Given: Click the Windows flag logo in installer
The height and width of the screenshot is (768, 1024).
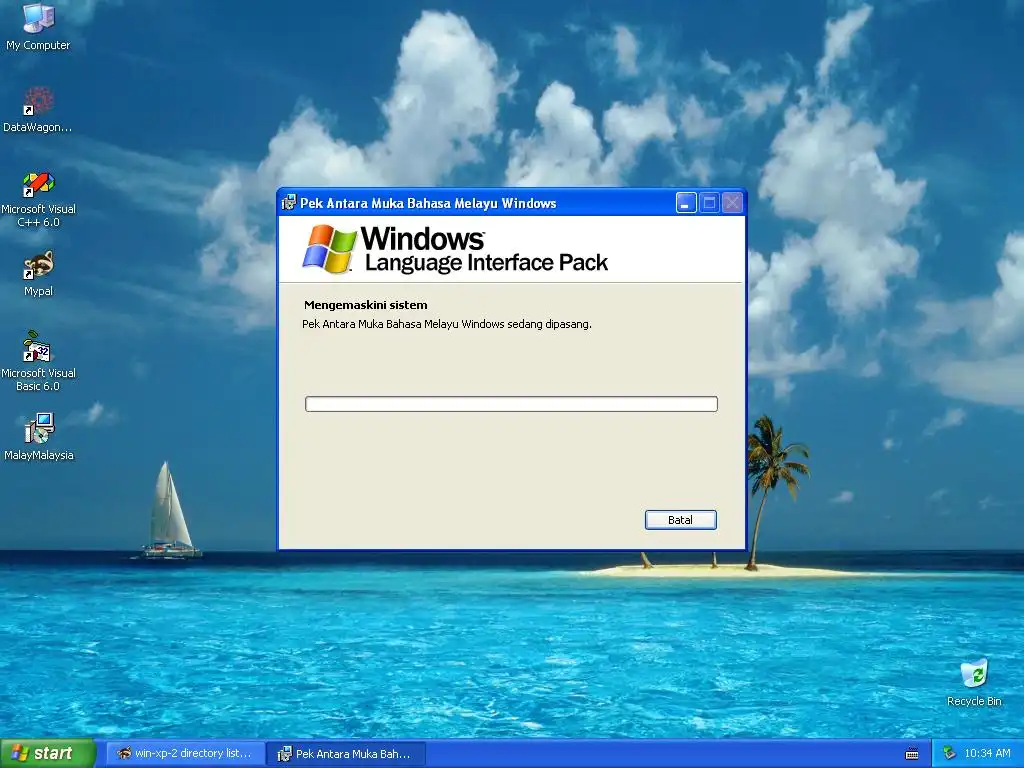Looking at the screenshot, I should [329, 249].
